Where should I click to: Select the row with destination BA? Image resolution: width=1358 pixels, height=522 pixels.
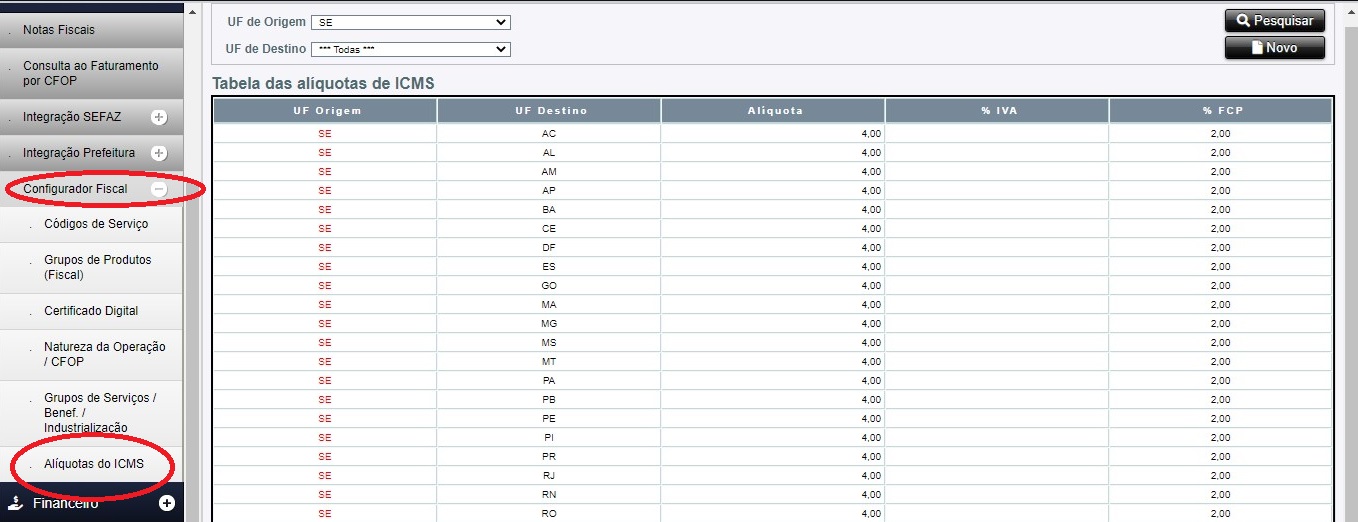pos(548,210)
